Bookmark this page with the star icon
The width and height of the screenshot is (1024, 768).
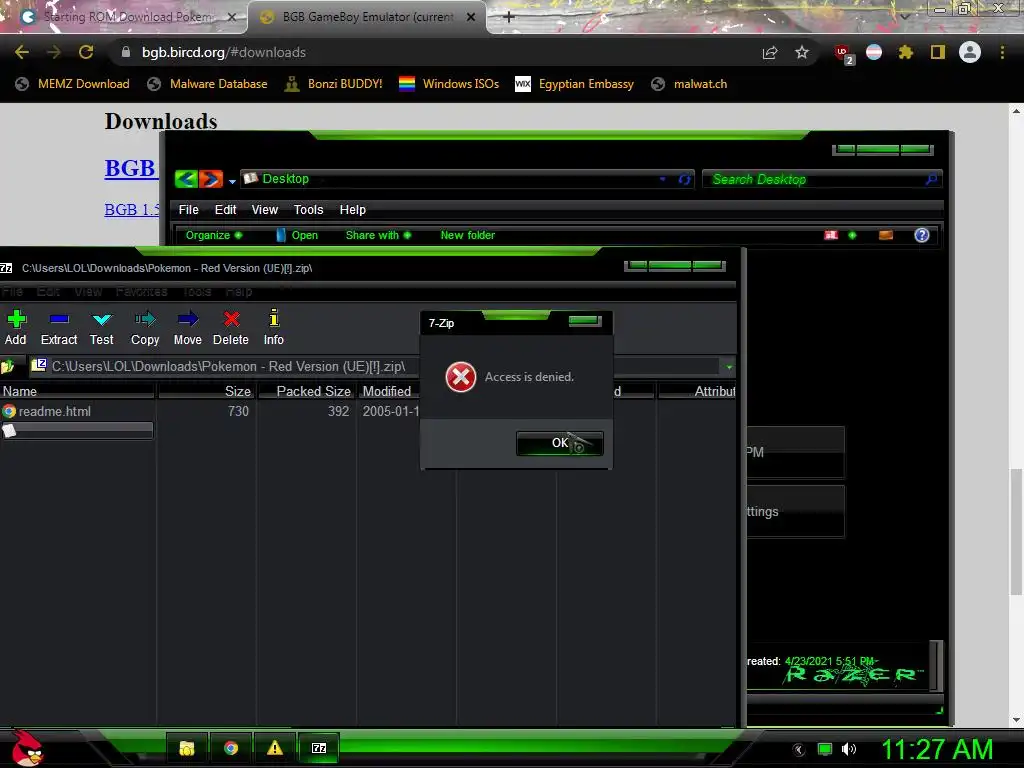pos(802,52)
